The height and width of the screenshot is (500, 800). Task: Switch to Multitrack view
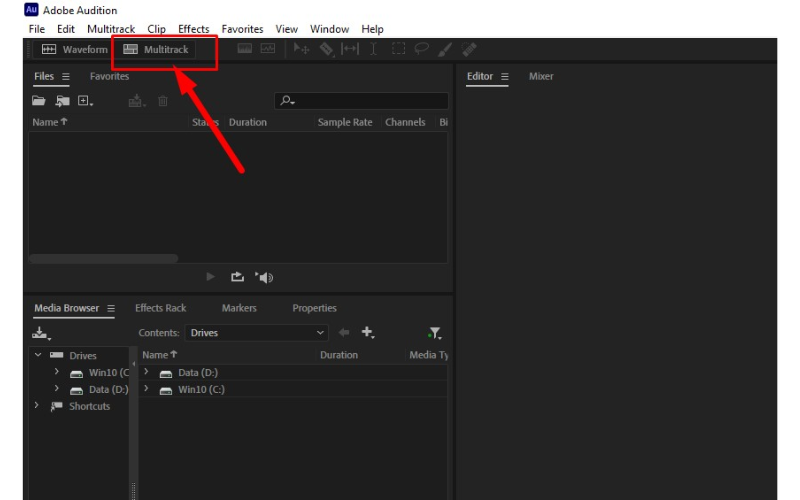(x=156, y=49)
